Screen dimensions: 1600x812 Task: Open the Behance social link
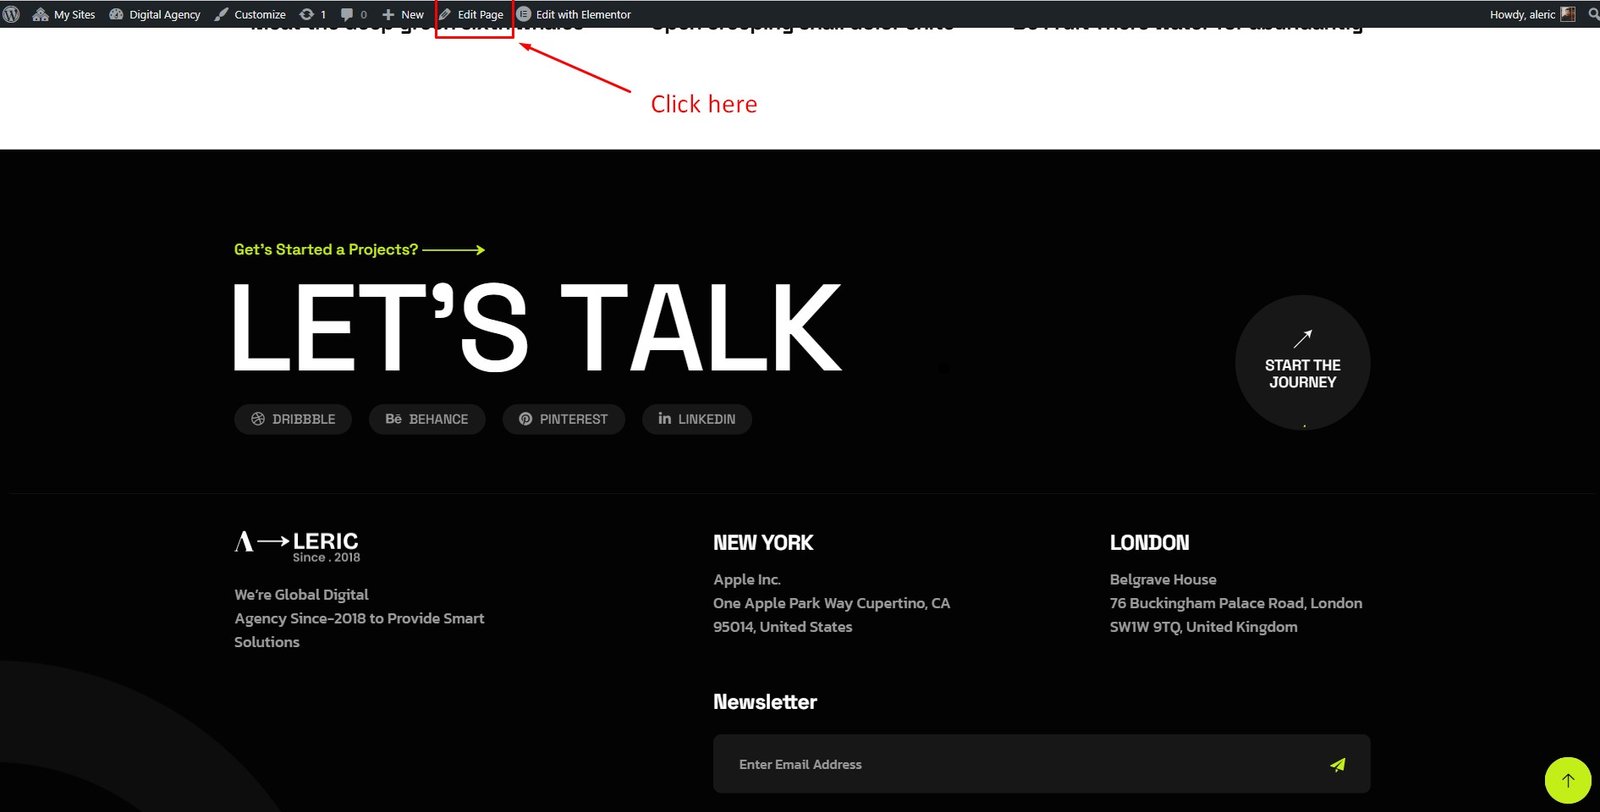coord(427,419)
